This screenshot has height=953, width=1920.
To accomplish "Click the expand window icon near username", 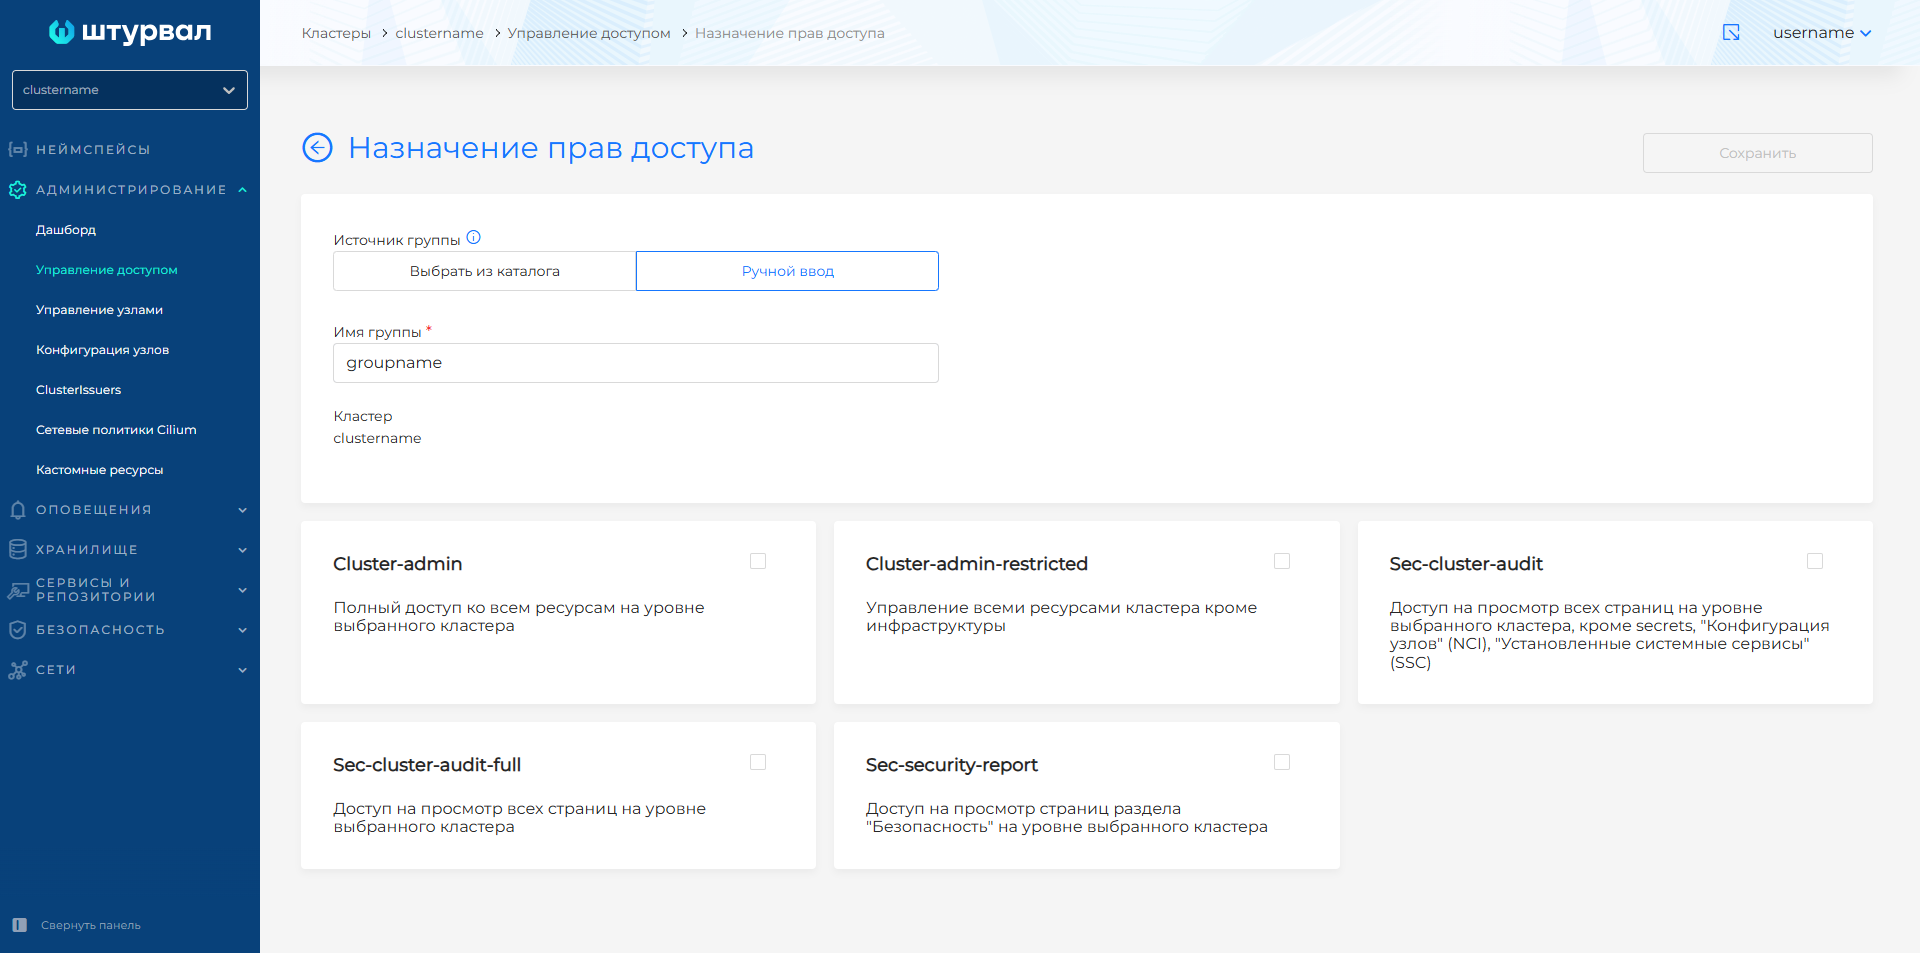I will pos(1731,33).
